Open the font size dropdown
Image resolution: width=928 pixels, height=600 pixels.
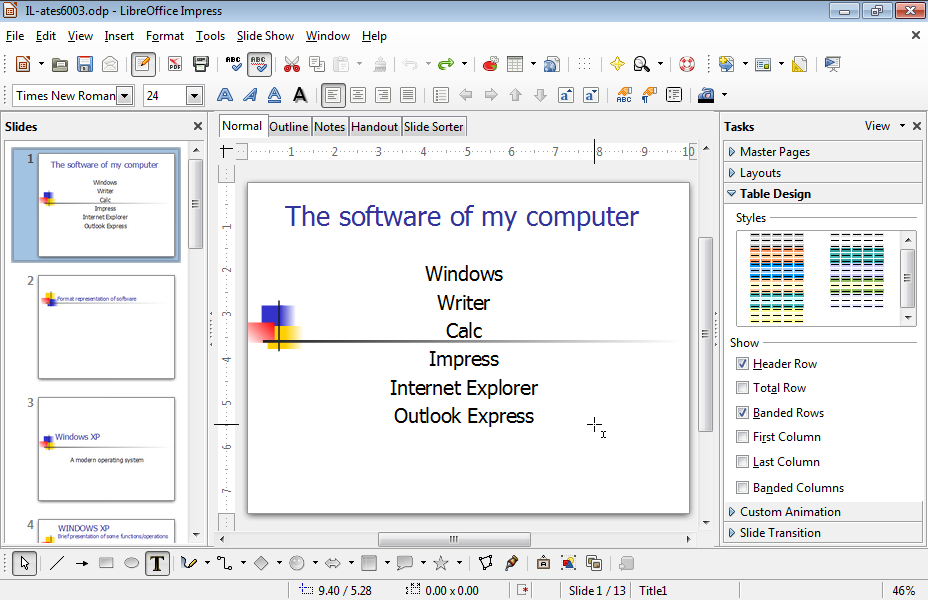point(194,95)
